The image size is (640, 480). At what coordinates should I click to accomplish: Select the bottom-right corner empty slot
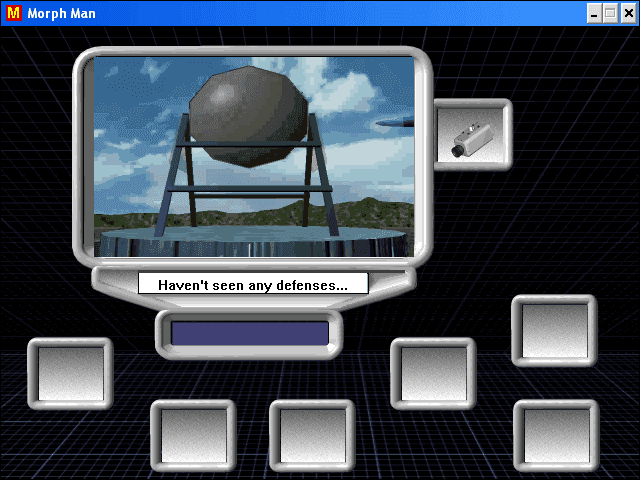[555, 436]
